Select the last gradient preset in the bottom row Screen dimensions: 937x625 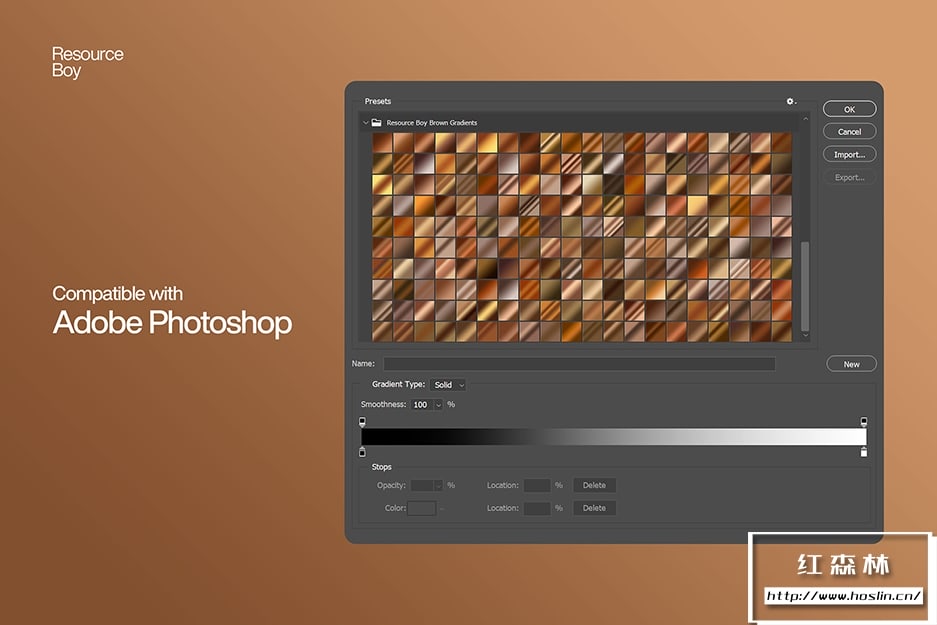[782, 332]
